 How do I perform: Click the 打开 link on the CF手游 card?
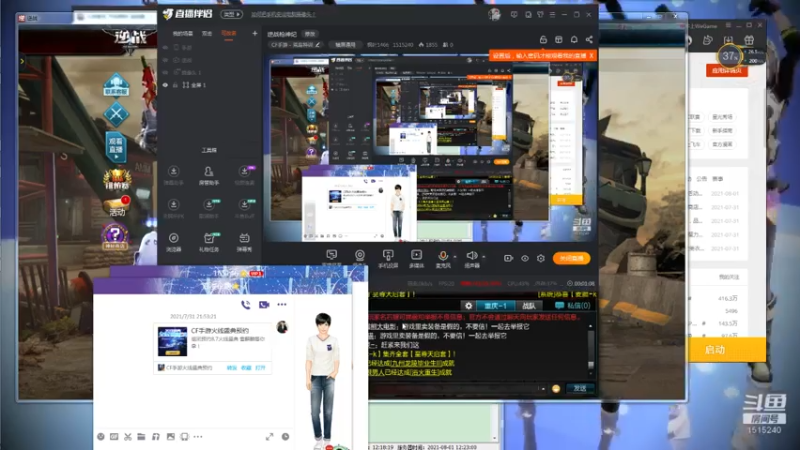tap(260, 368)
